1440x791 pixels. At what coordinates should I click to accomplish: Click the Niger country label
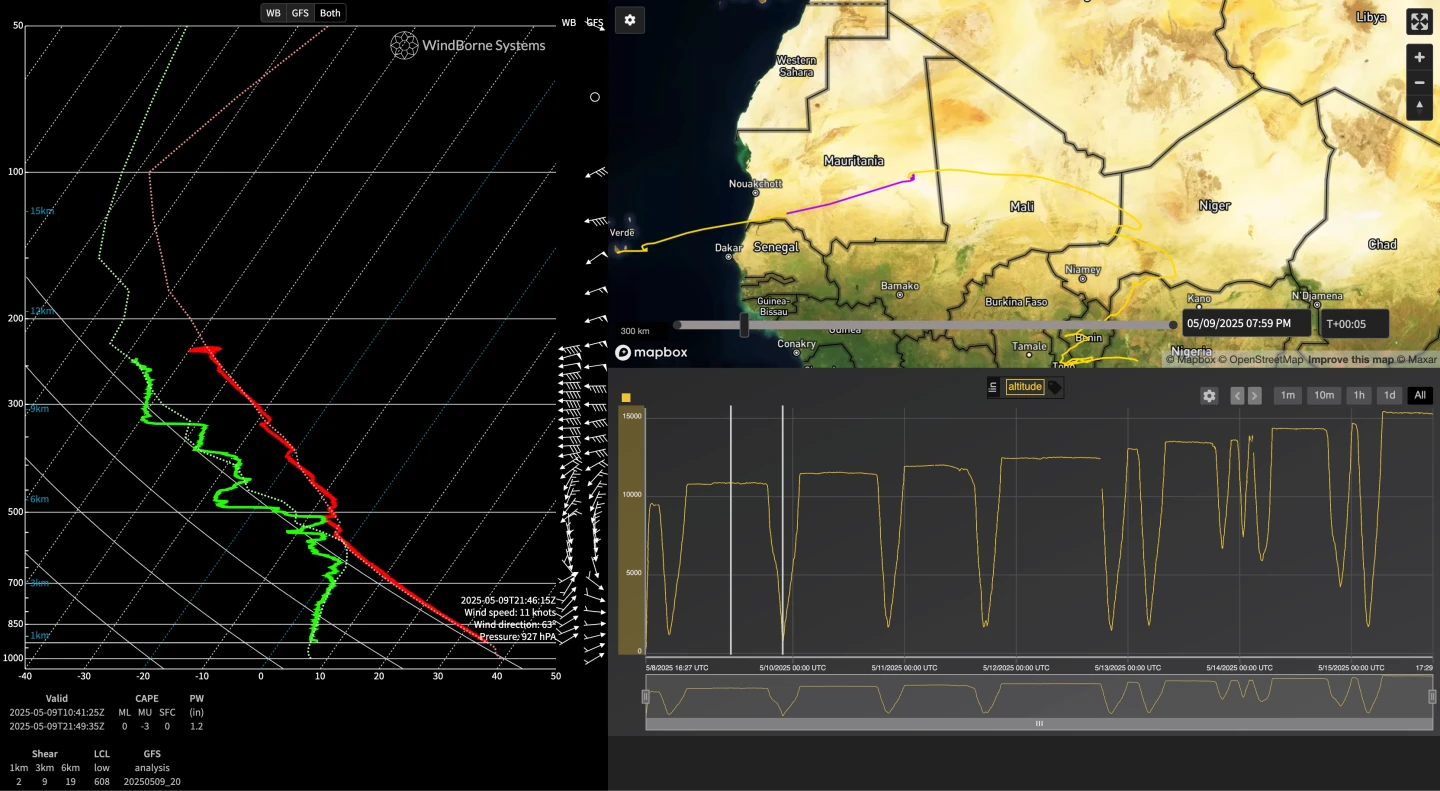coord(1214,205)
